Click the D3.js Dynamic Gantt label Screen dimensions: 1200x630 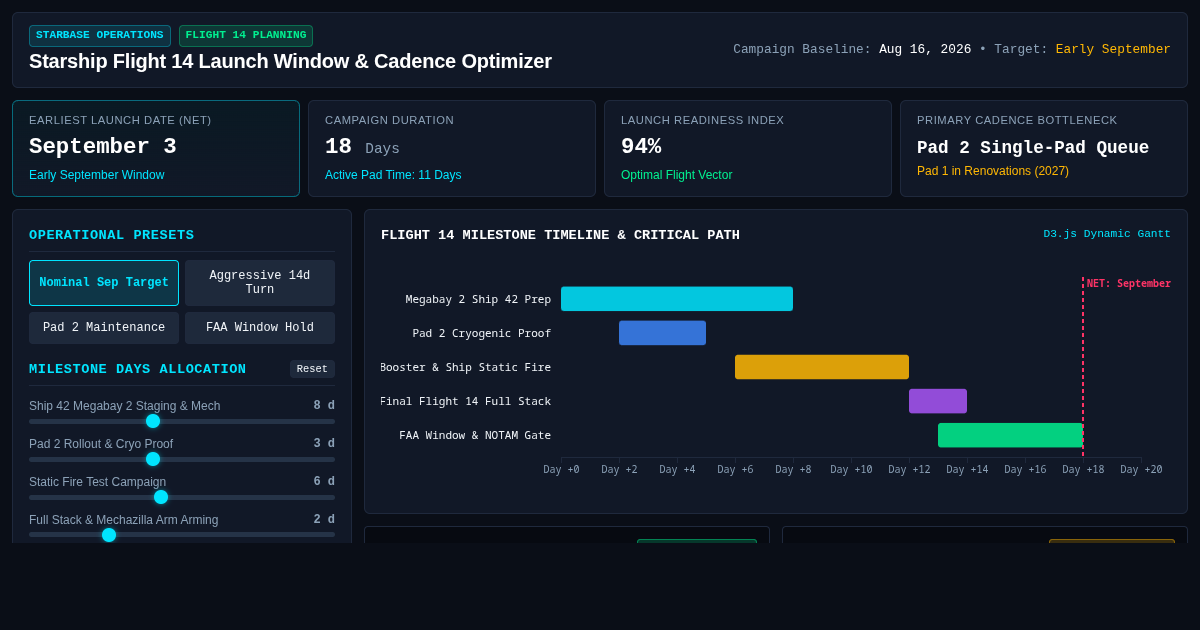click(1107, 234)
